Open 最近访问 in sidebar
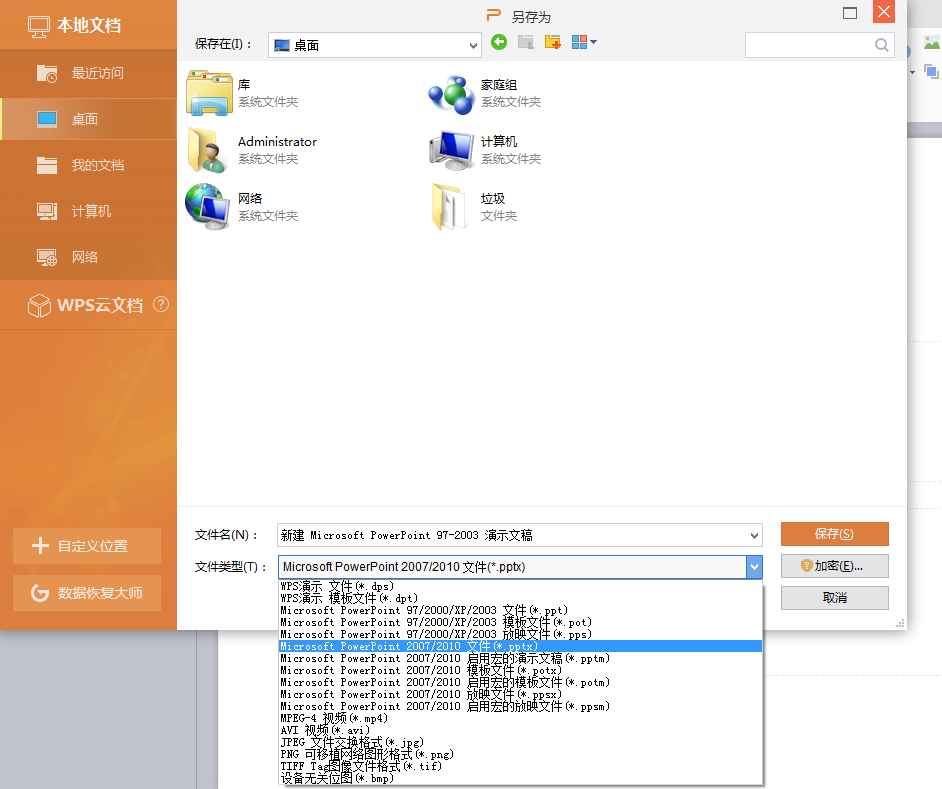This screenshot has height=789, width=942. [88, 73]
